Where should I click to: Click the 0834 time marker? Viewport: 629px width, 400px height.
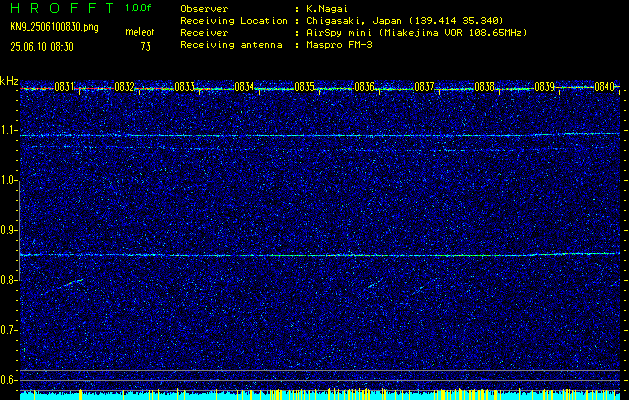[244, 87]
